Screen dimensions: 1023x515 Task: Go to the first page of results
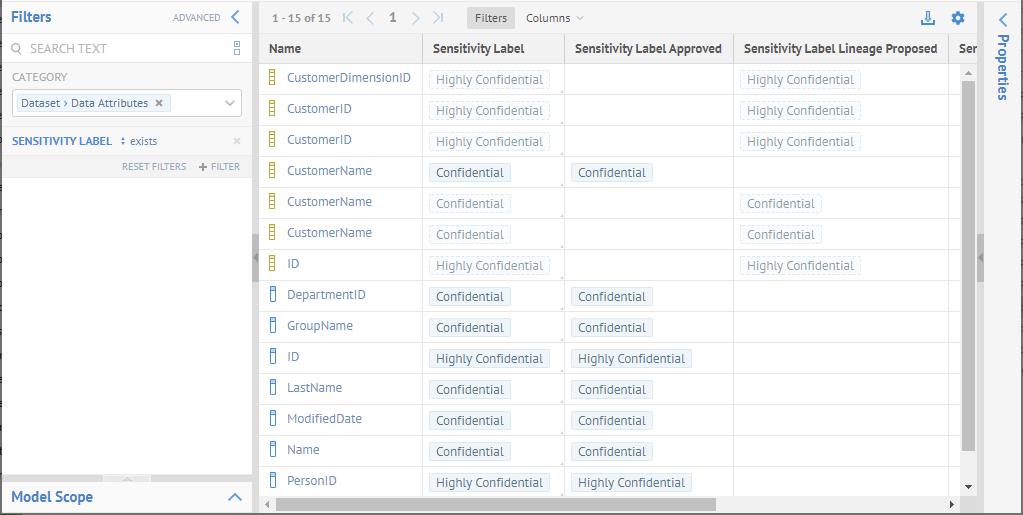click(x=348, y=18)
